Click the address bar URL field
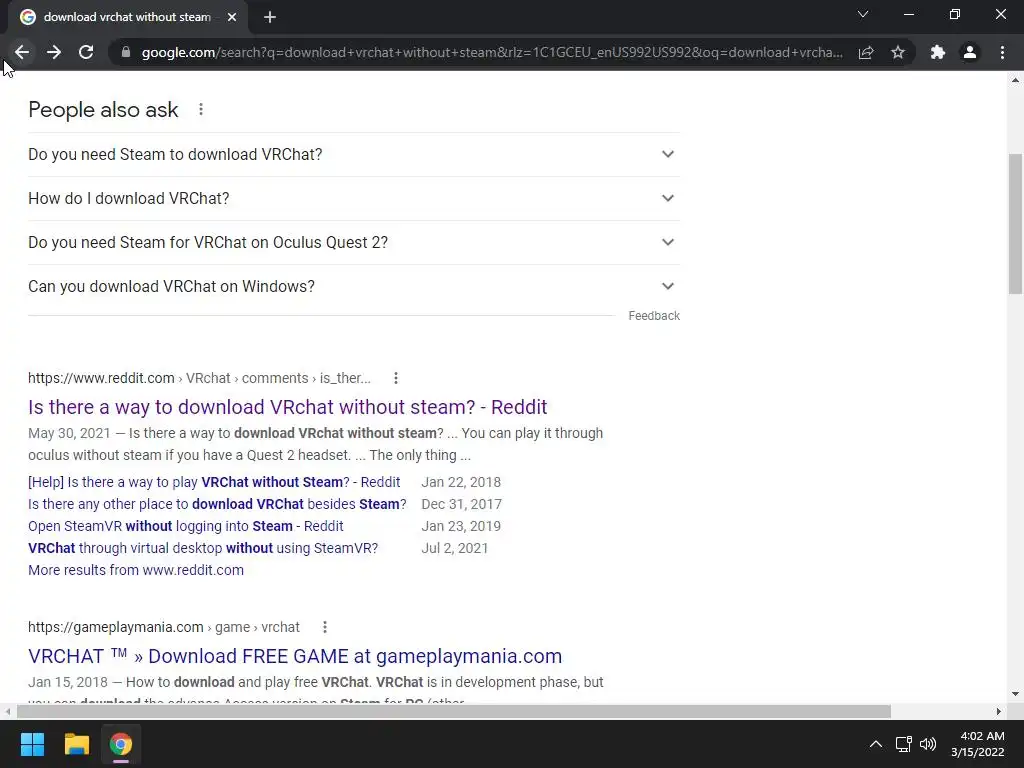The width and height of the screenshot is (1024, 768). (491, 52)
